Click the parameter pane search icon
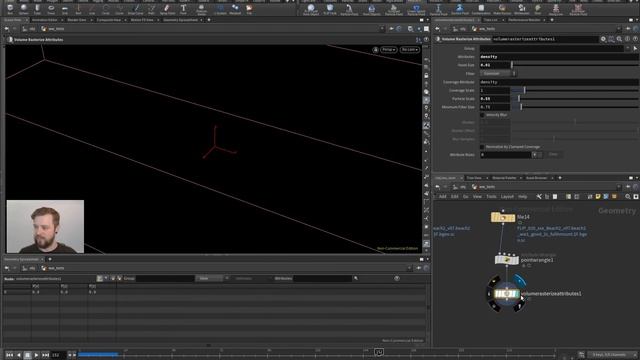 point(619,39)
